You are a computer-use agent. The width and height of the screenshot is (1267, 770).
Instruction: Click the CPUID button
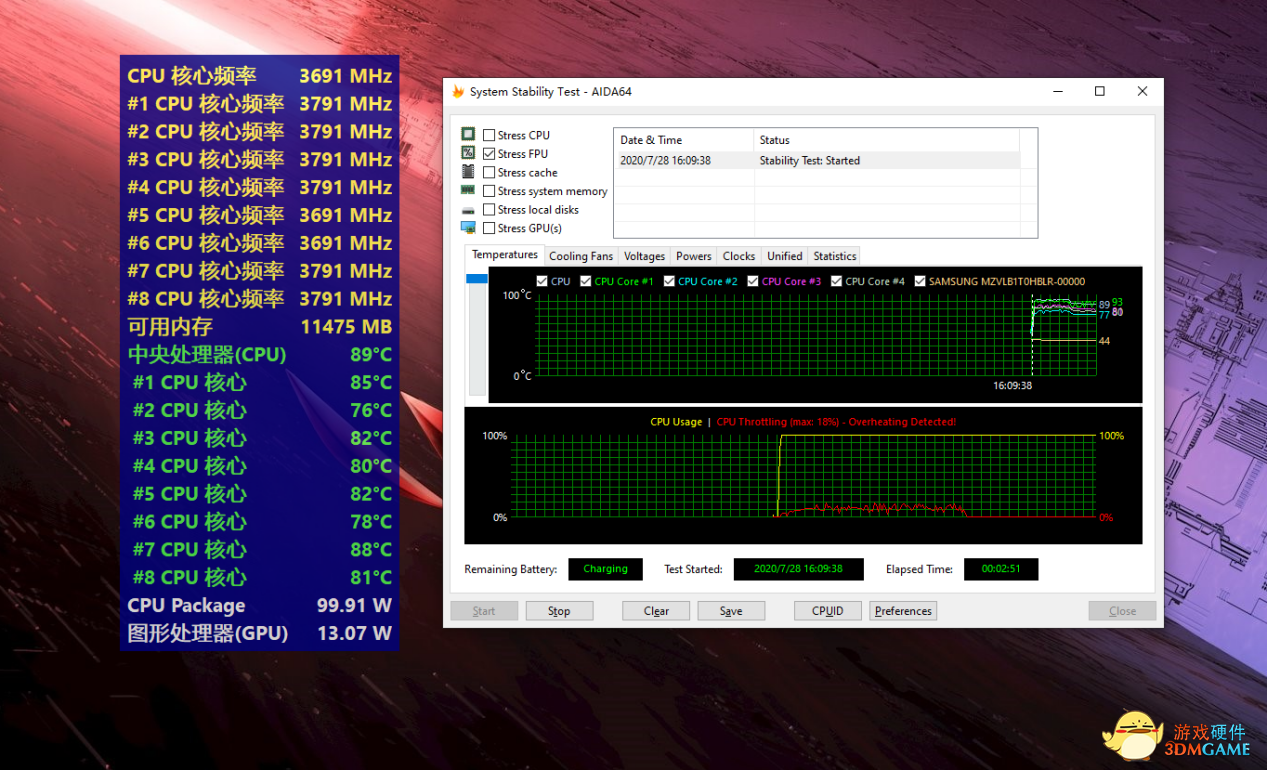coord(828,611)
